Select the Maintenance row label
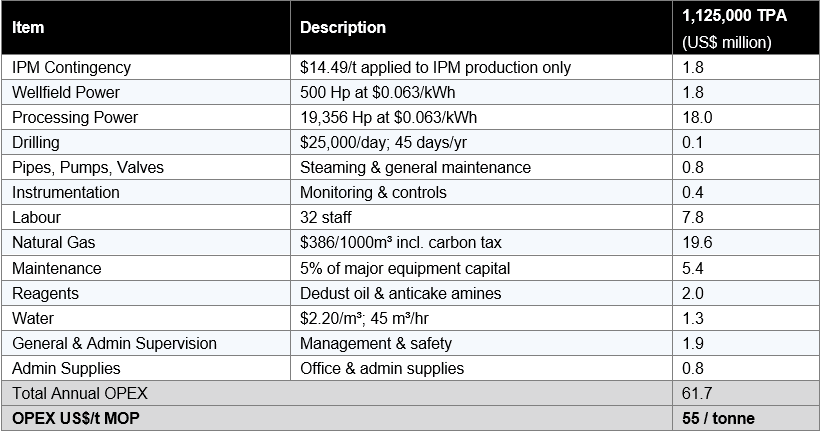The height and width of the screenshot is (431, 821). 56,268
